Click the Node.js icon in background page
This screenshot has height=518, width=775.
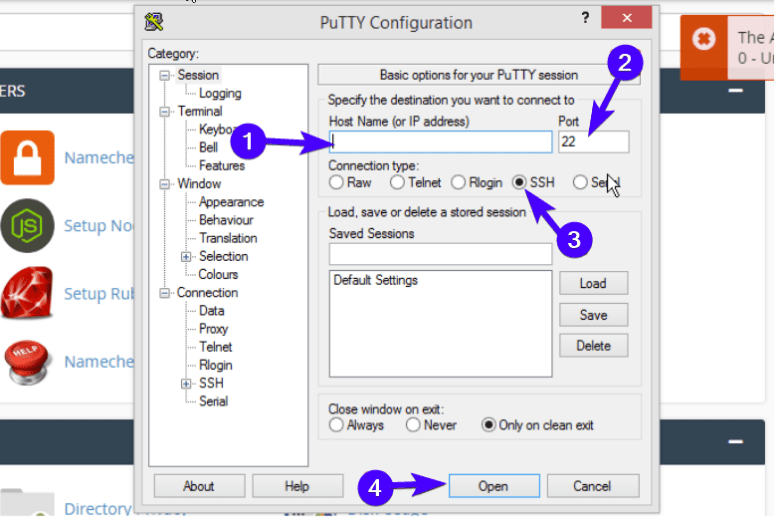click(28, 226)
